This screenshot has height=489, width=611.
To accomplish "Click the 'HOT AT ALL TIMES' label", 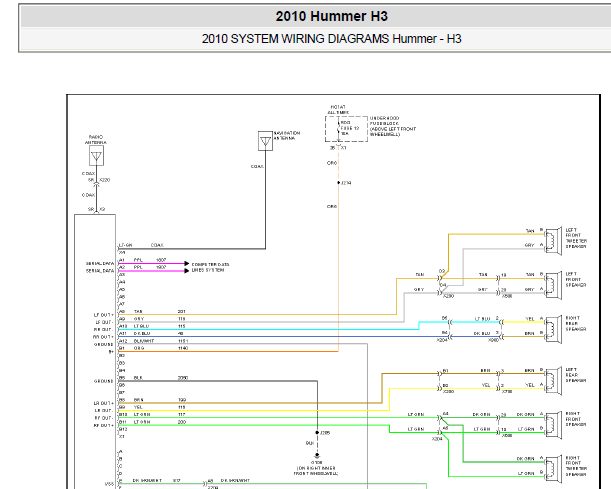I will click(338, 109).
